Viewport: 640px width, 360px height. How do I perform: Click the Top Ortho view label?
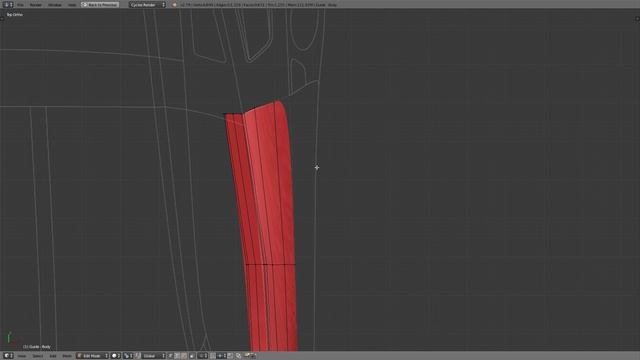click(x=15, y=15)
